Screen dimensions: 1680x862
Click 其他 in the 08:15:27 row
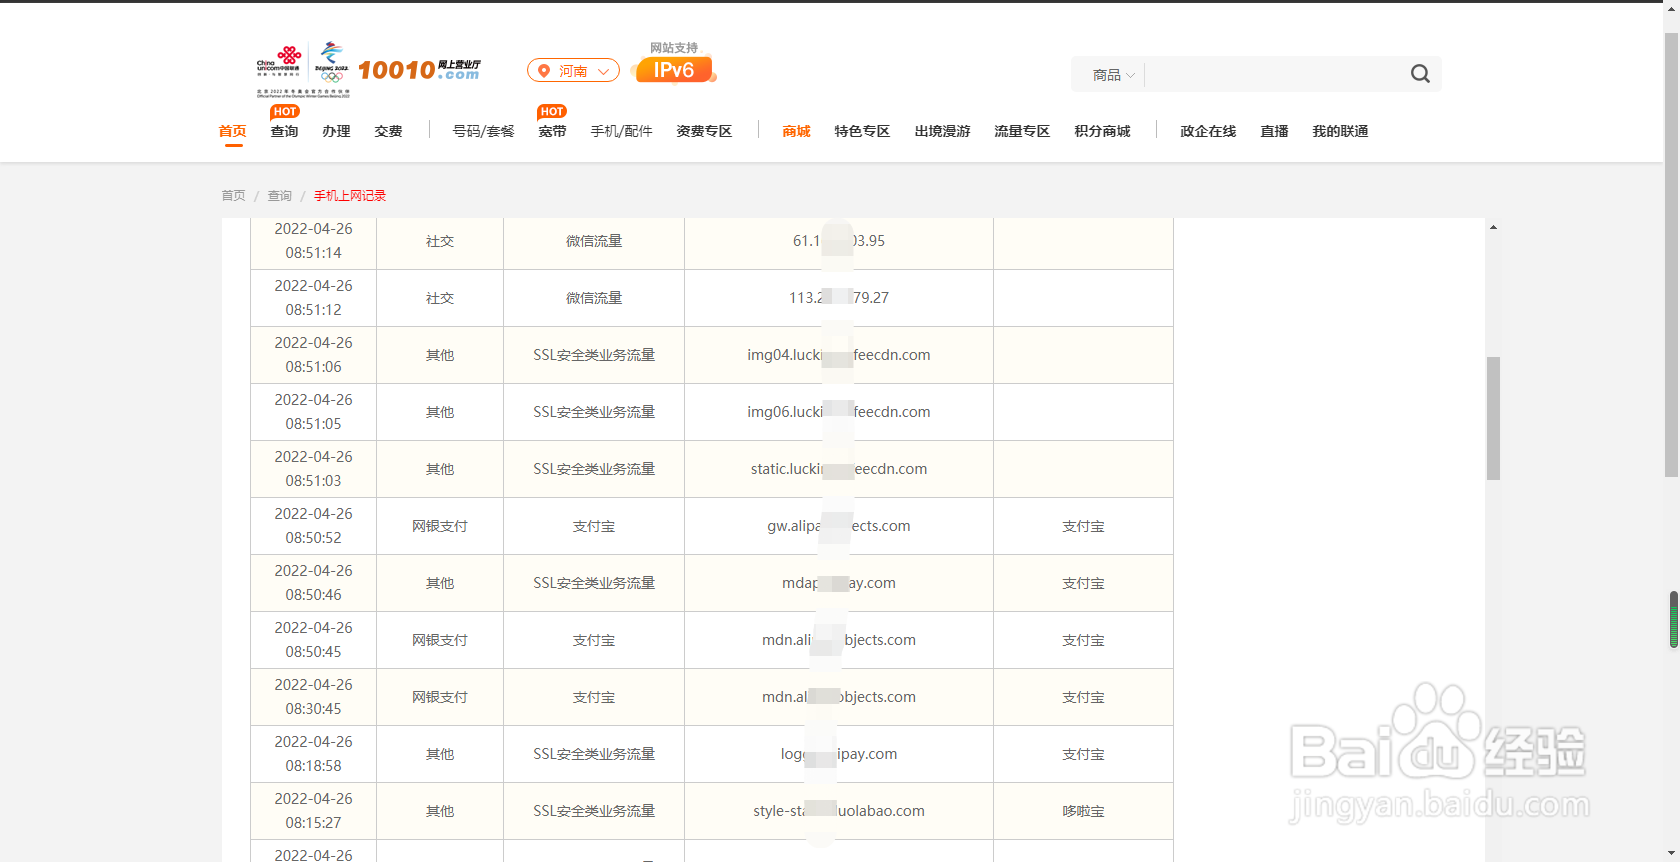coord(440,811)
